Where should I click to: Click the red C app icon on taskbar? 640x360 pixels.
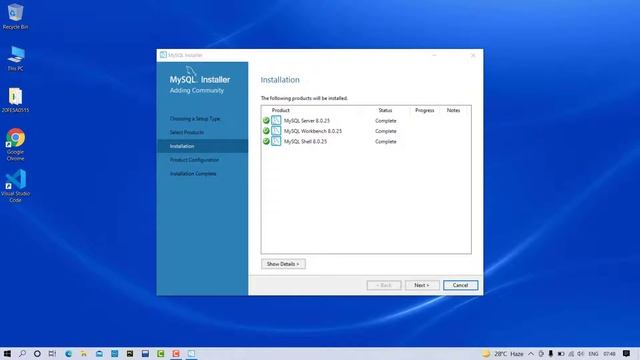click(176, 353)
